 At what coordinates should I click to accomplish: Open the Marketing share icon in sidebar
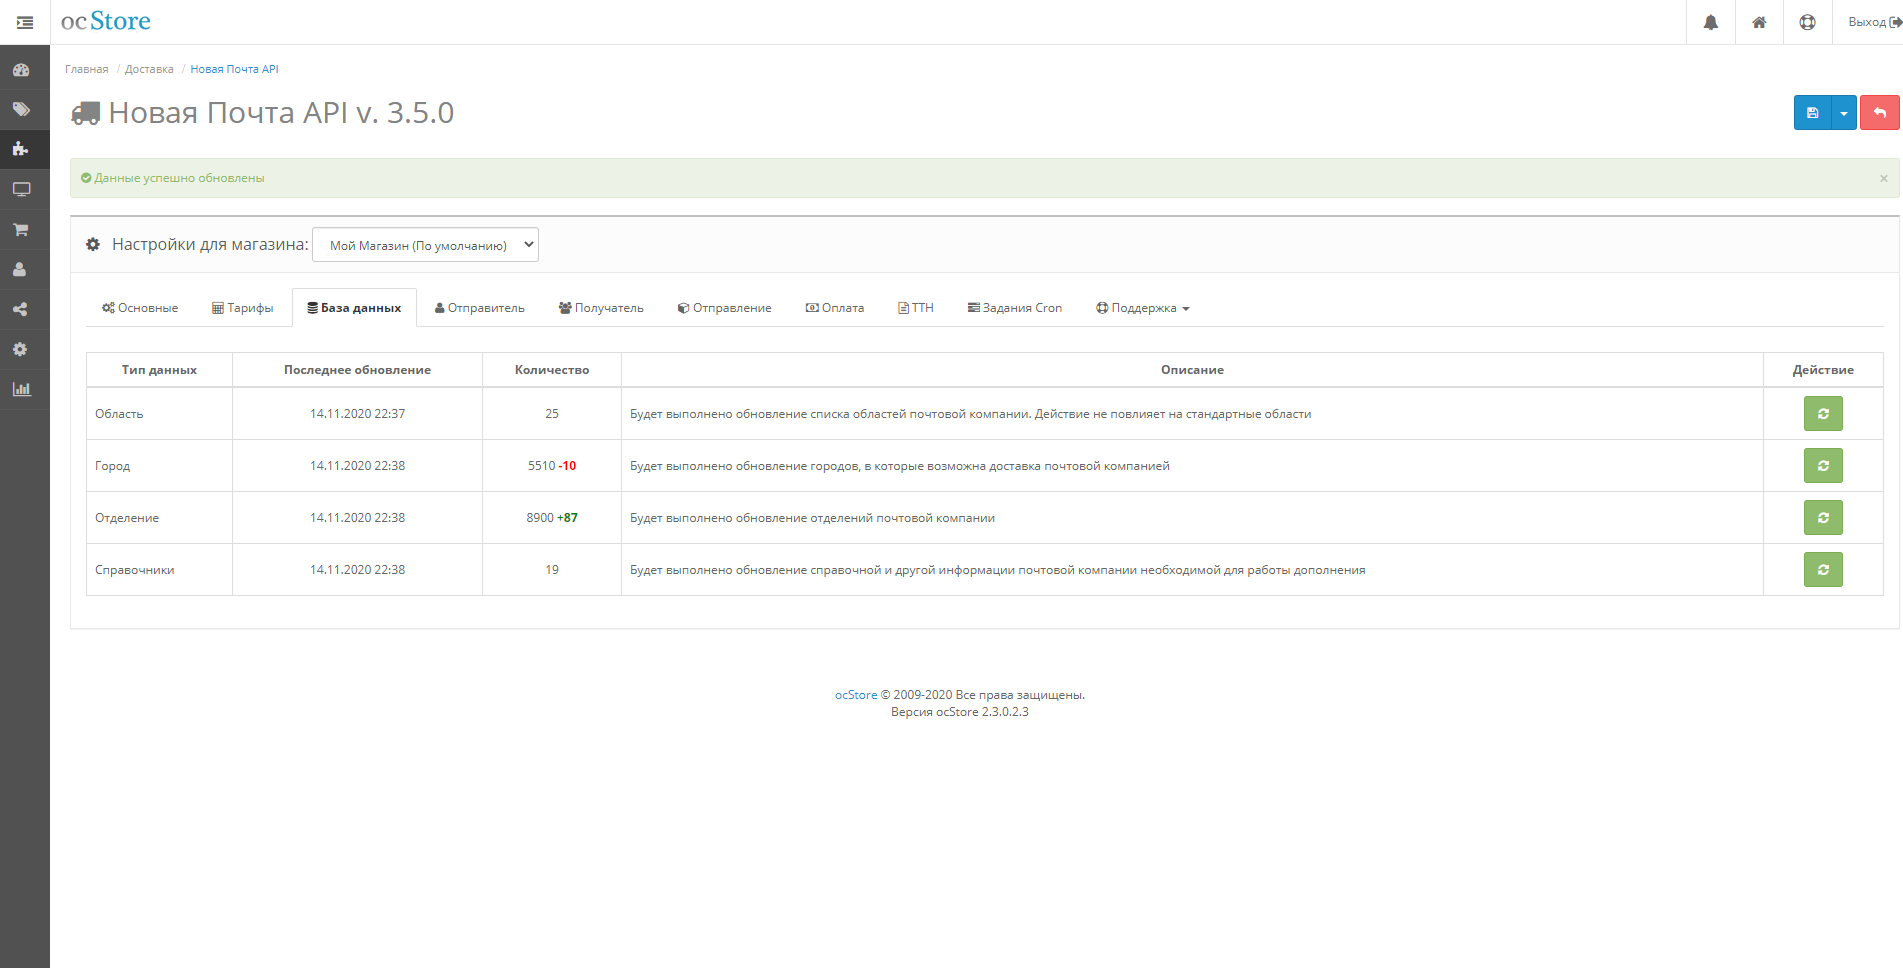tap(21, 310)
